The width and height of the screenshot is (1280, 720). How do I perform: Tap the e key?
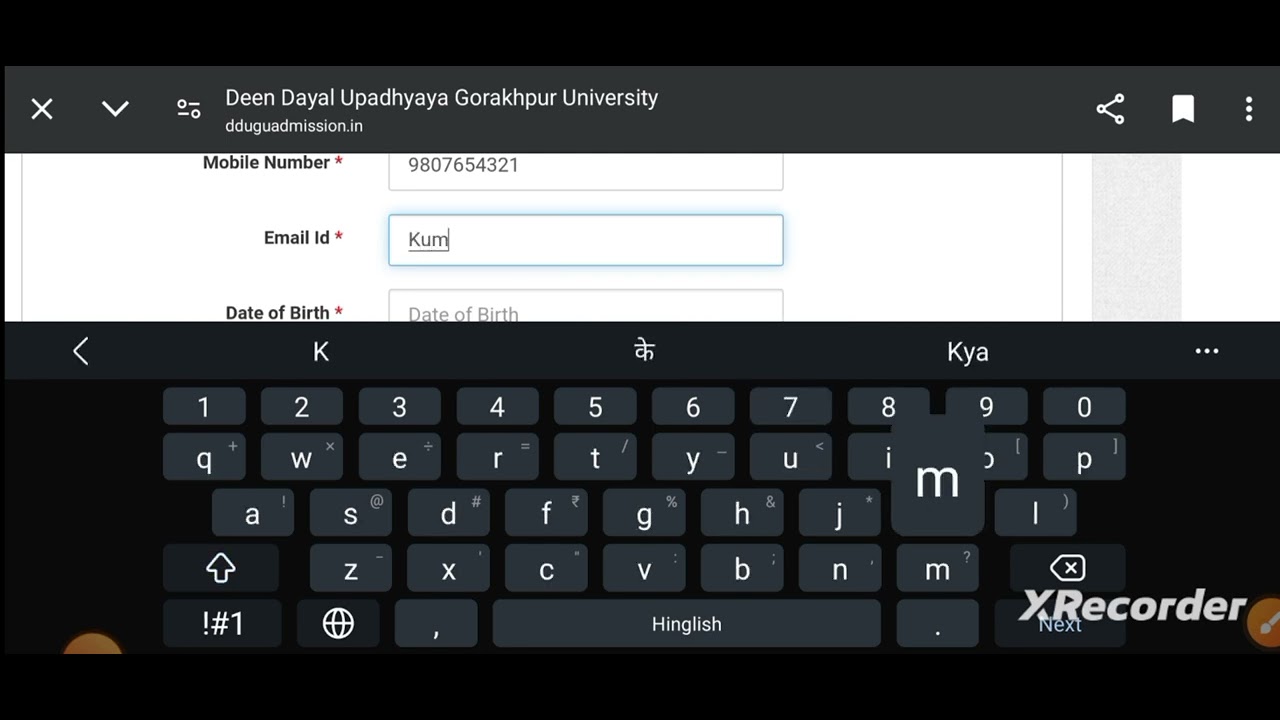[400, 458]
